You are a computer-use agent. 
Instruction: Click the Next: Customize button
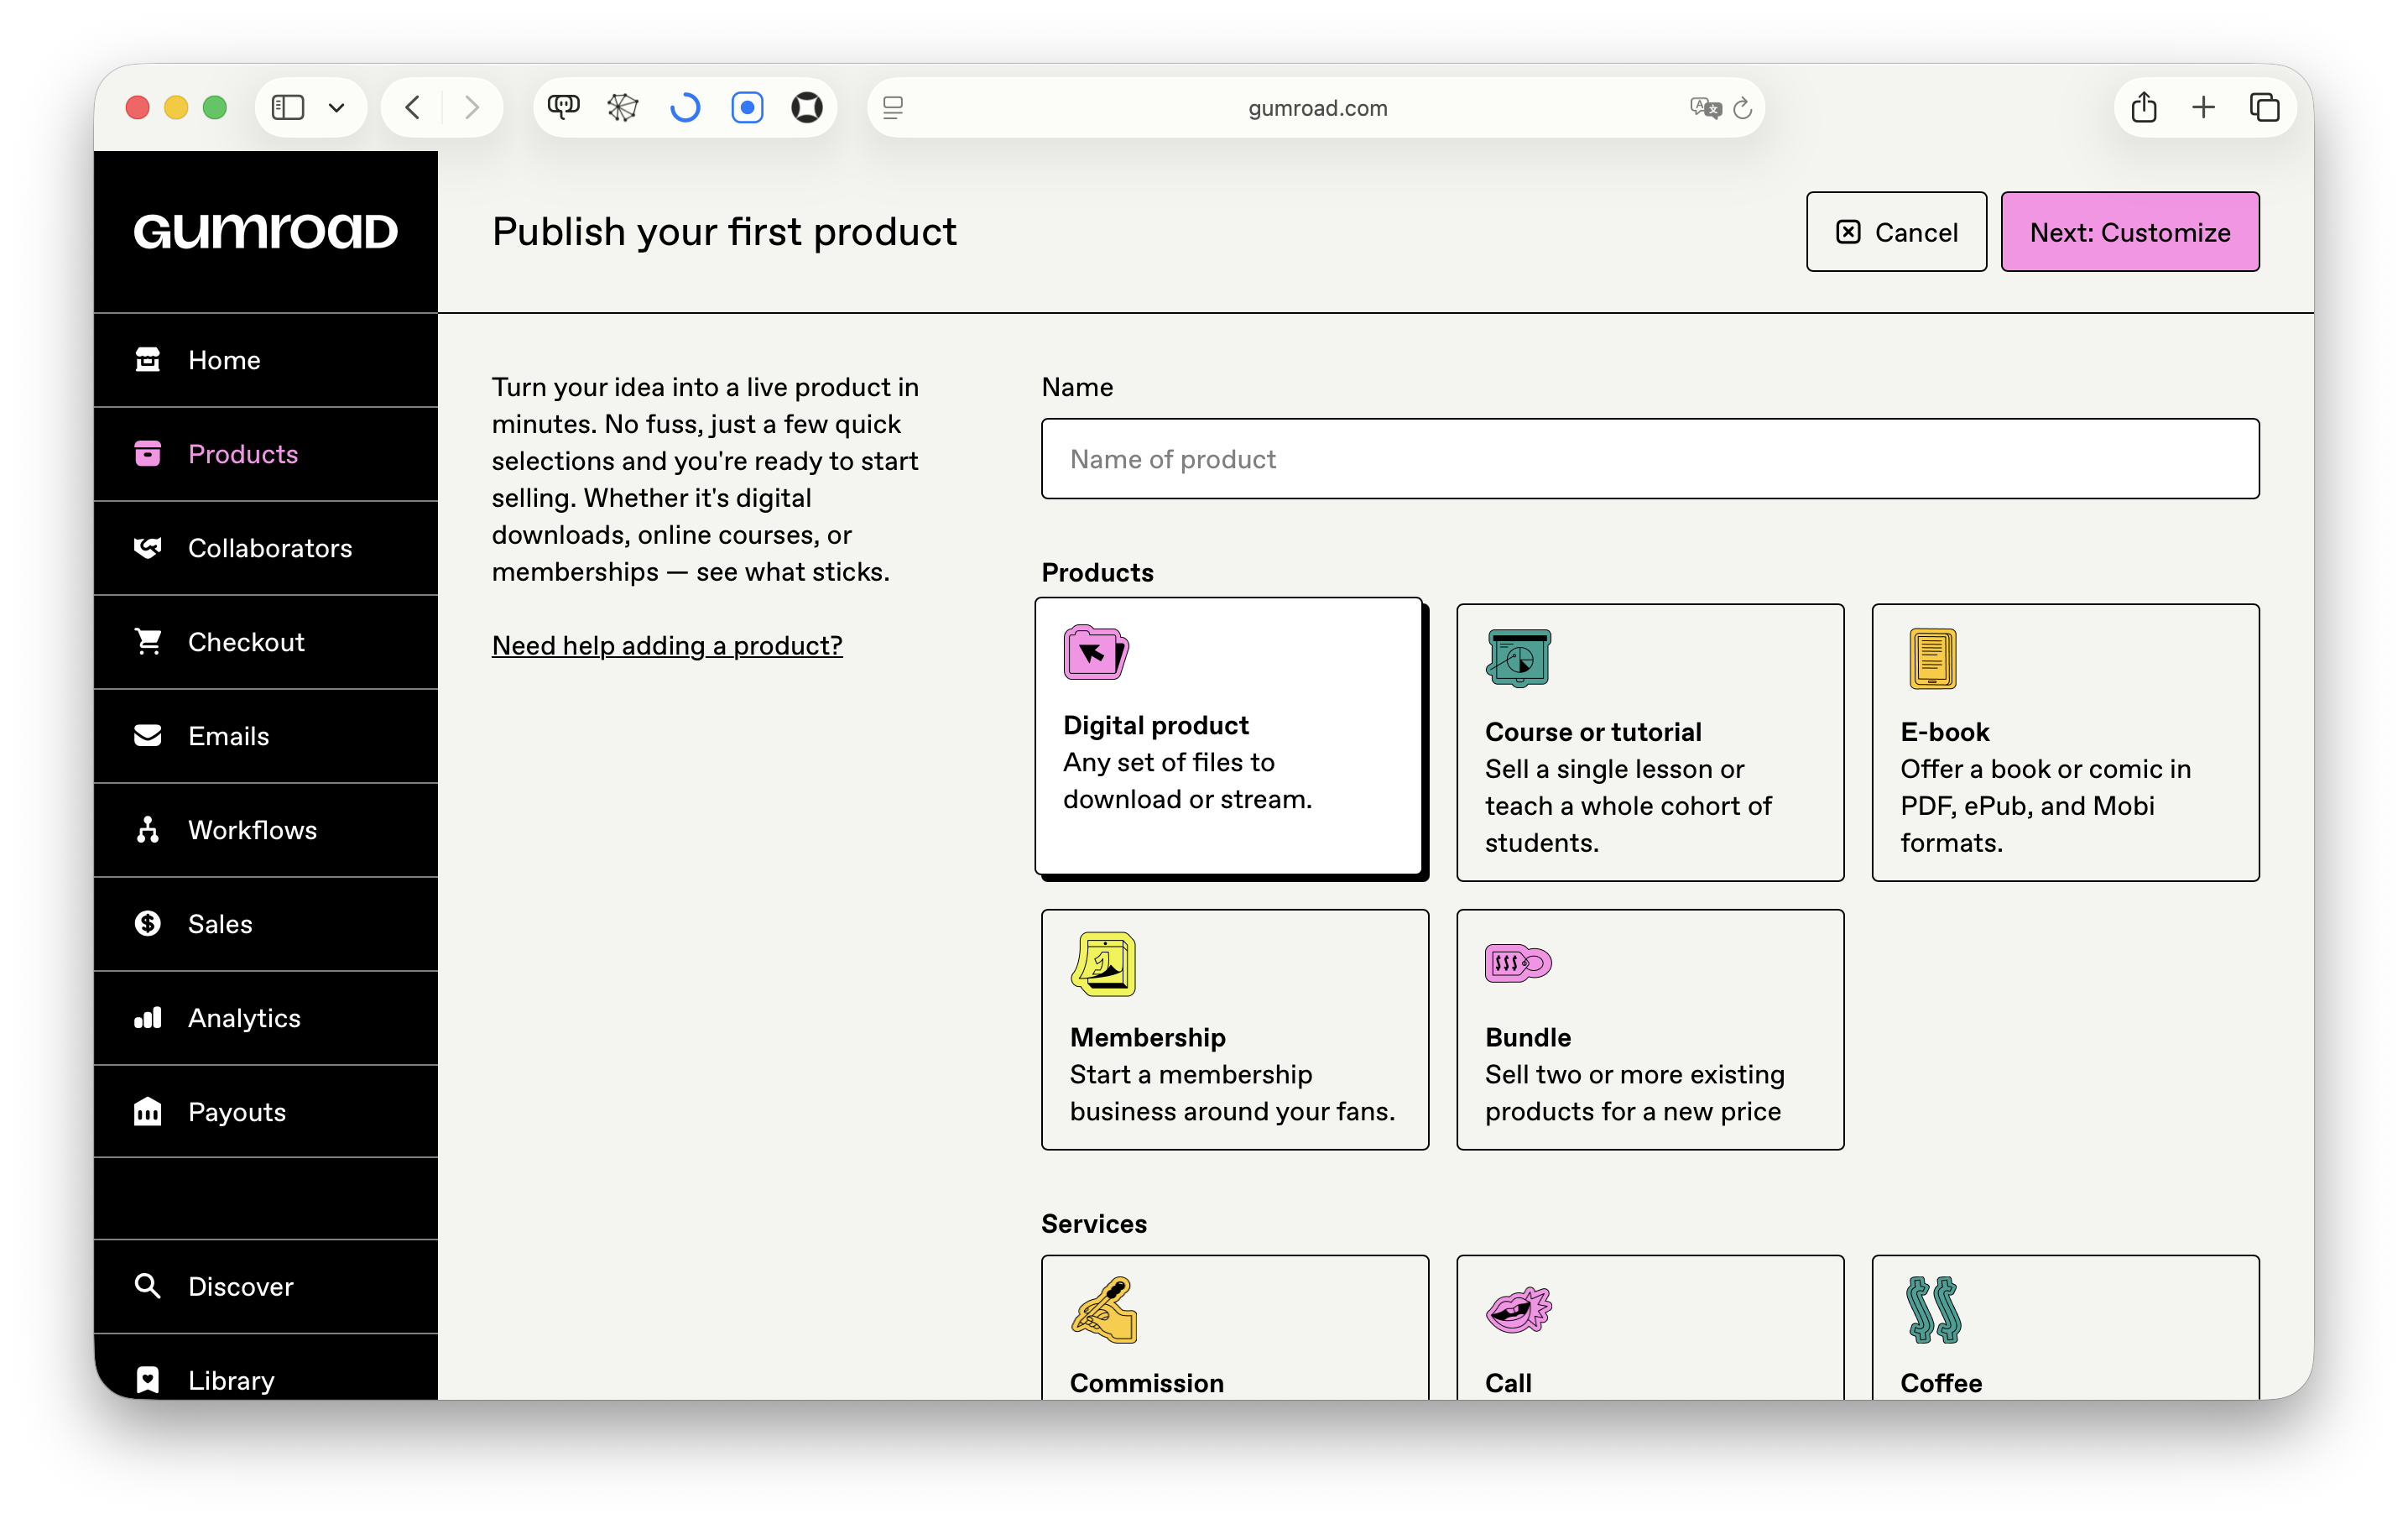(x=2129, y=232)
